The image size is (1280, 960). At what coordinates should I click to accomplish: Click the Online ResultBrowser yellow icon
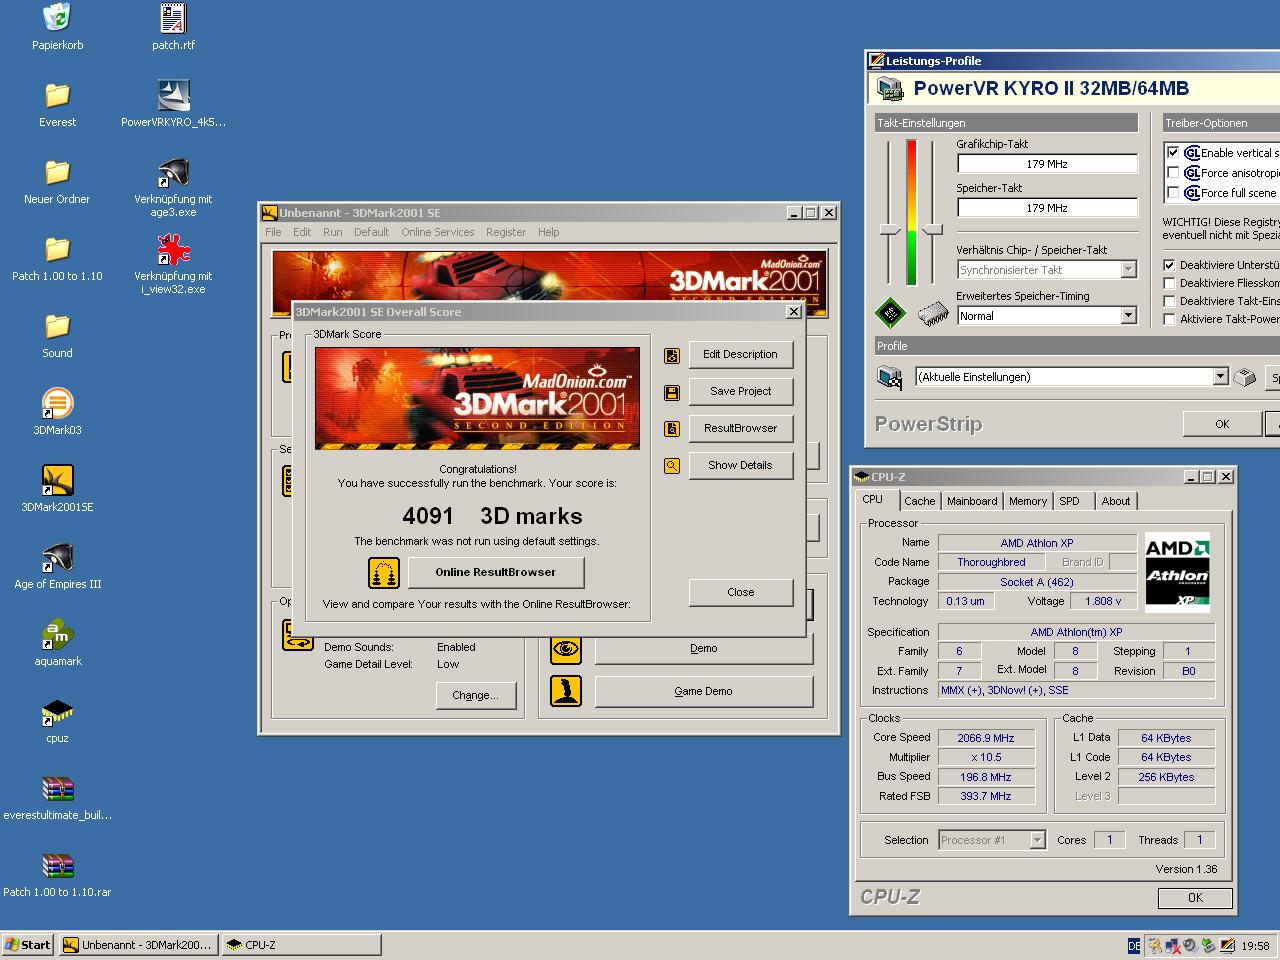tap(384, 573)
